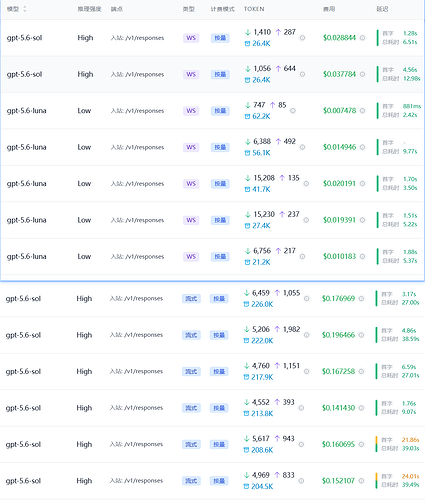Click the cached token value 213.8K
The image size is (425, 500).
point(262,414)
